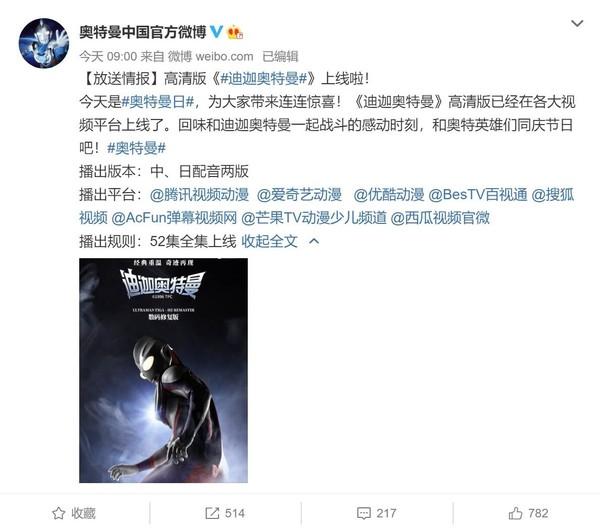
Task: Open the Ultraman Tiga poster thumbnail
Action: click(163, 370)
